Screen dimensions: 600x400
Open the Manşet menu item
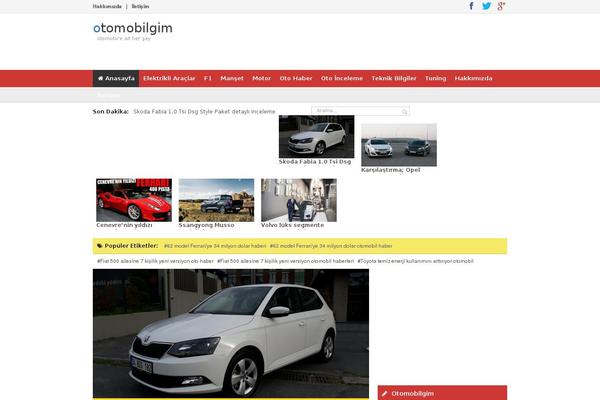(x=232, y=78)
